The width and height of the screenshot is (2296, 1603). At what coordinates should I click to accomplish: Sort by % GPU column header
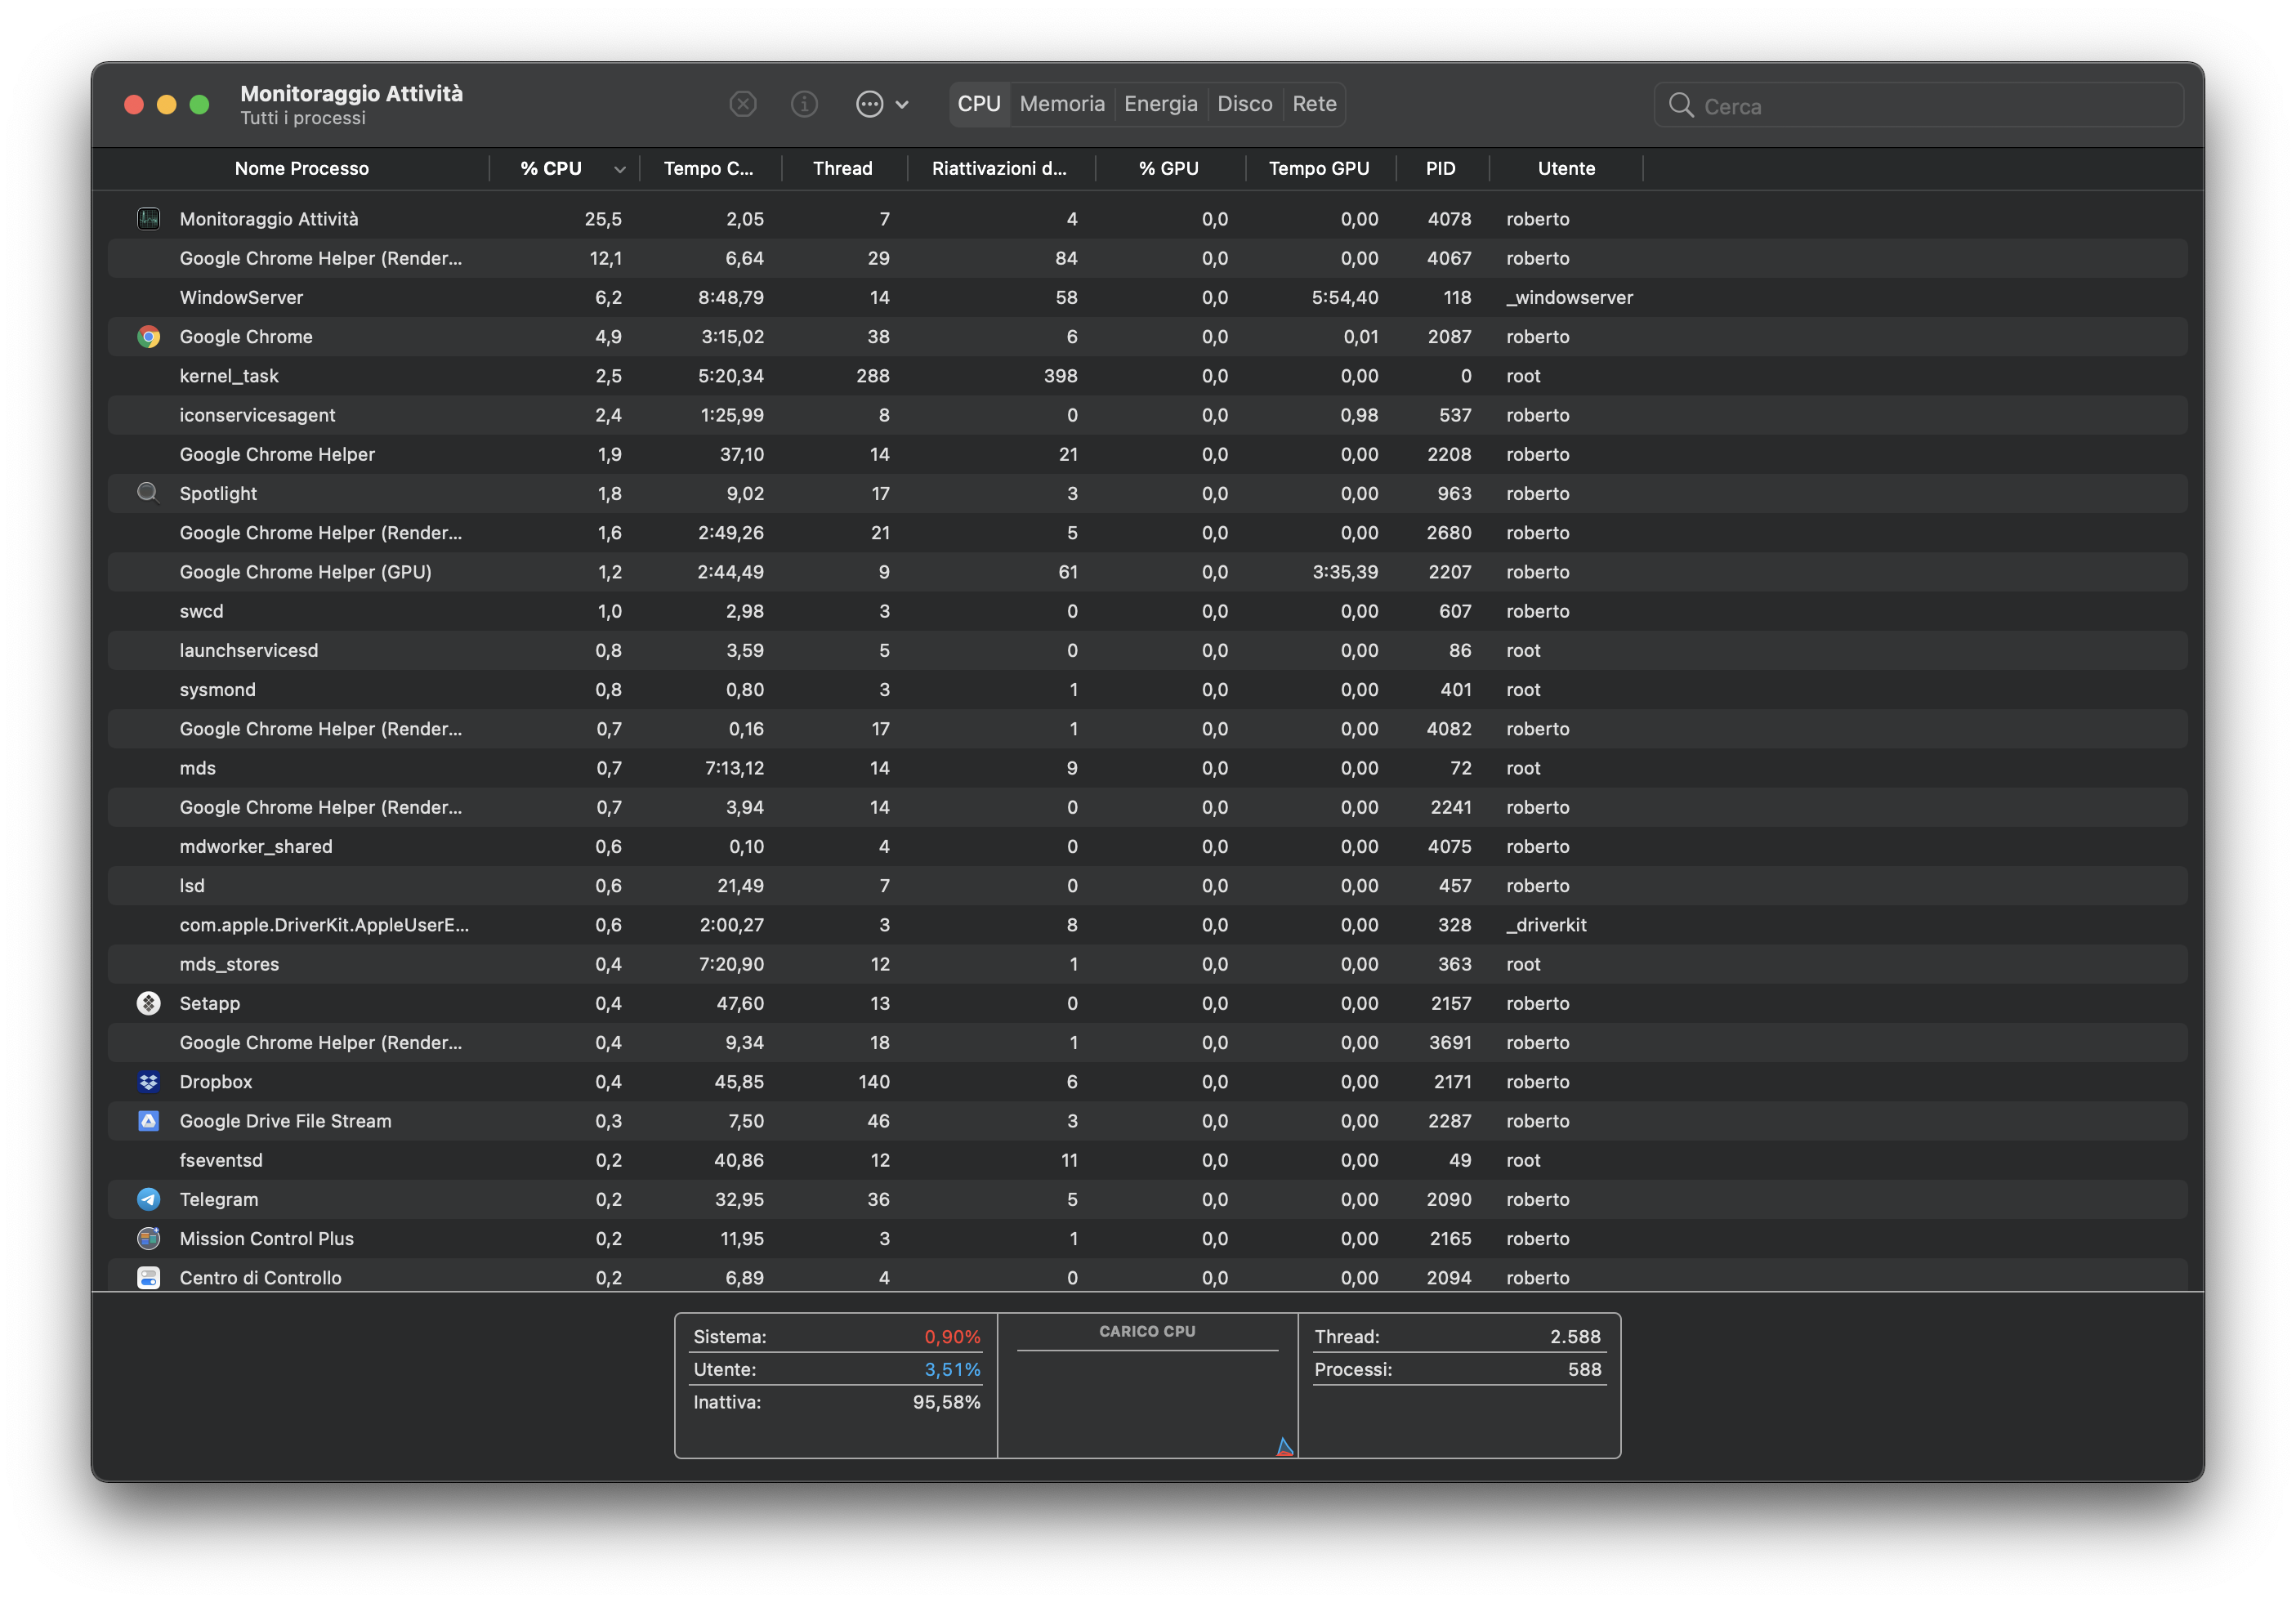coord(1168,169)
